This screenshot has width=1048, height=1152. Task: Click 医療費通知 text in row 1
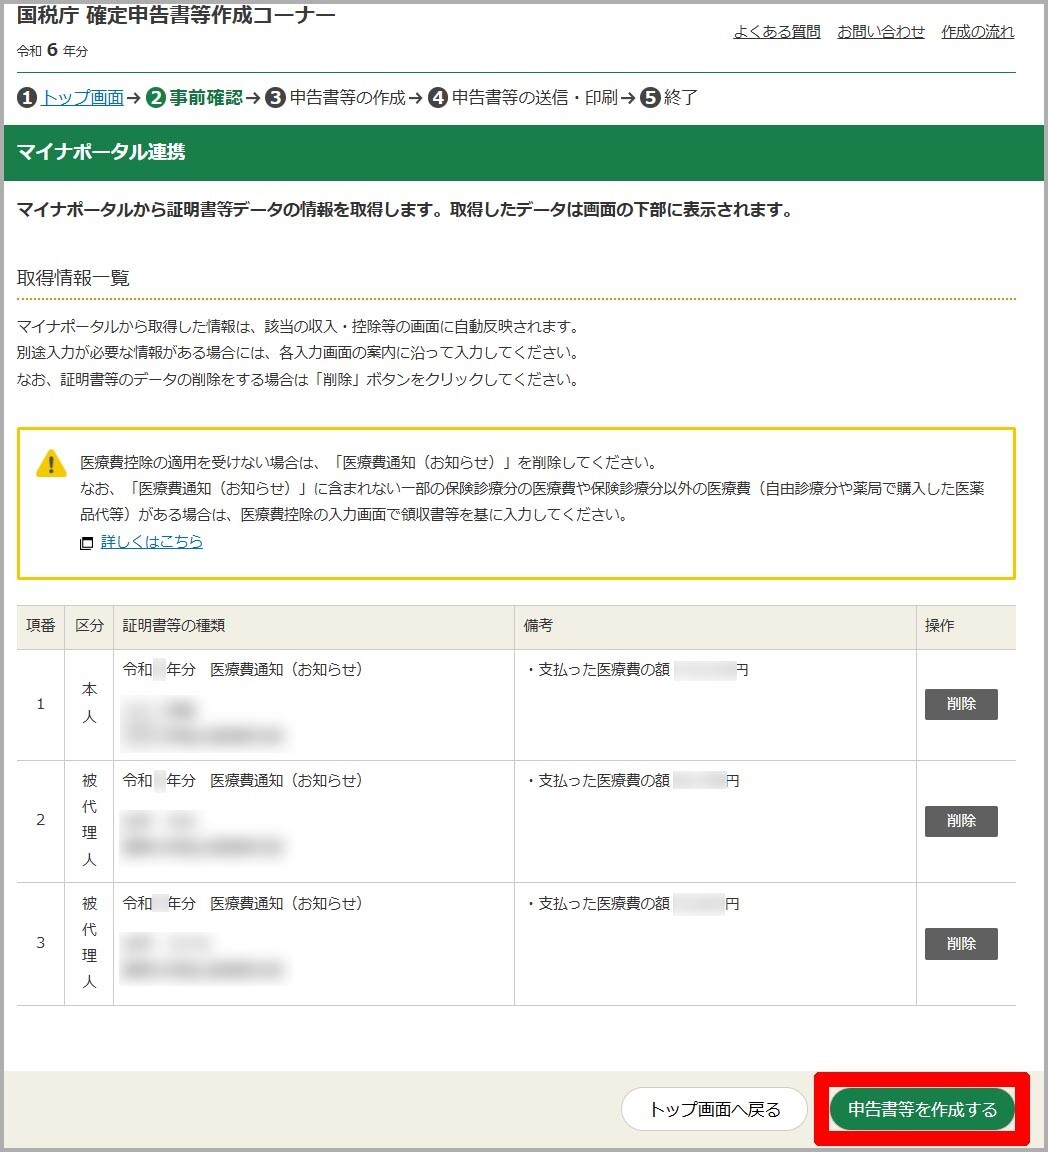tap(286, 669)
